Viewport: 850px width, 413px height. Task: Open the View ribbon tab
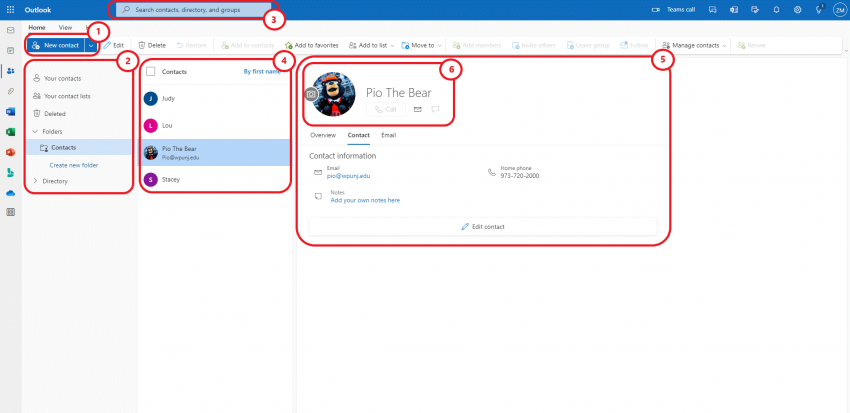pyautogui.click(x=65, y=27)
